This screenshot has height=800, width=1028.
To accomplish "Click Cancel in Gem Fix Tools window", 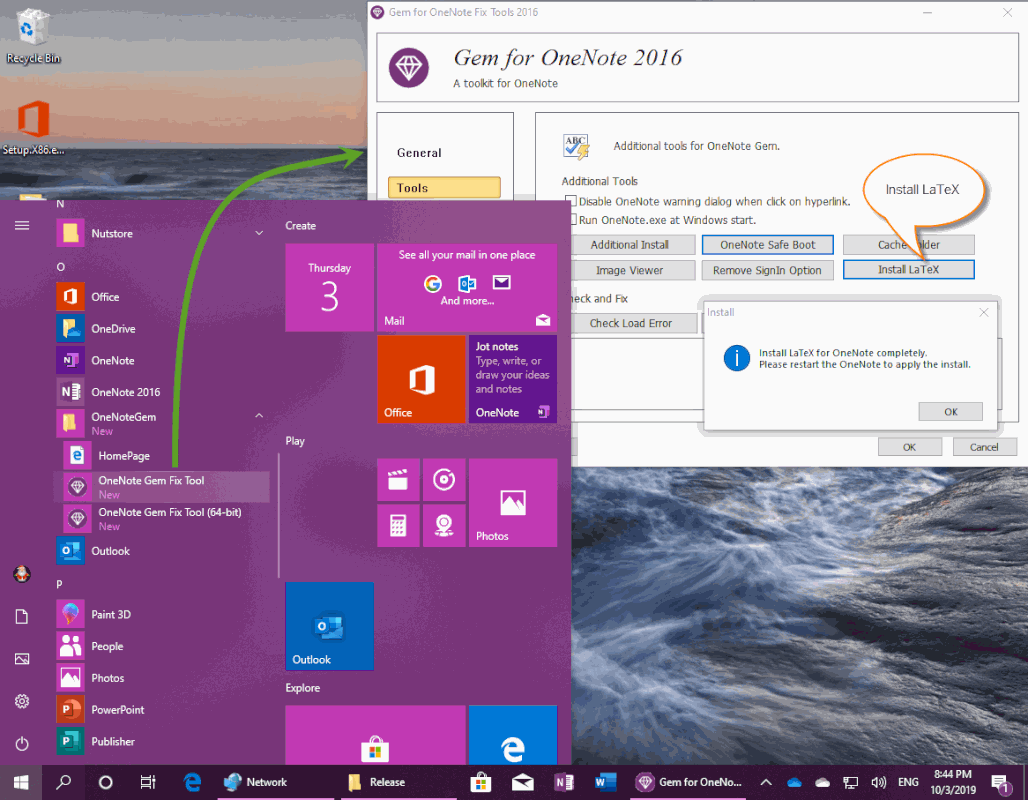I will pos(984,447).
